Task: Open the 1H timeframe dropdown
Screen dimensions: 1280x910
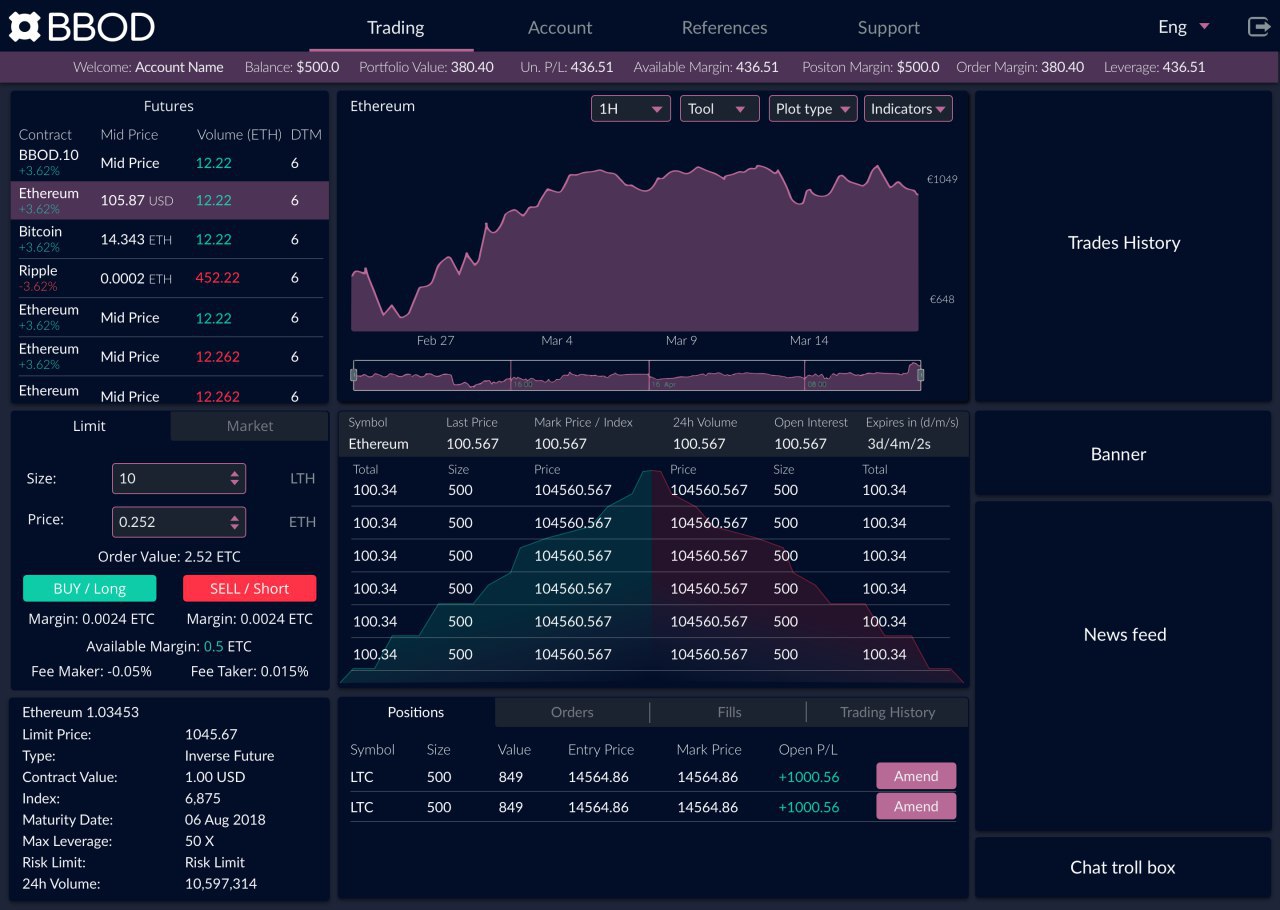Action: 631,109
